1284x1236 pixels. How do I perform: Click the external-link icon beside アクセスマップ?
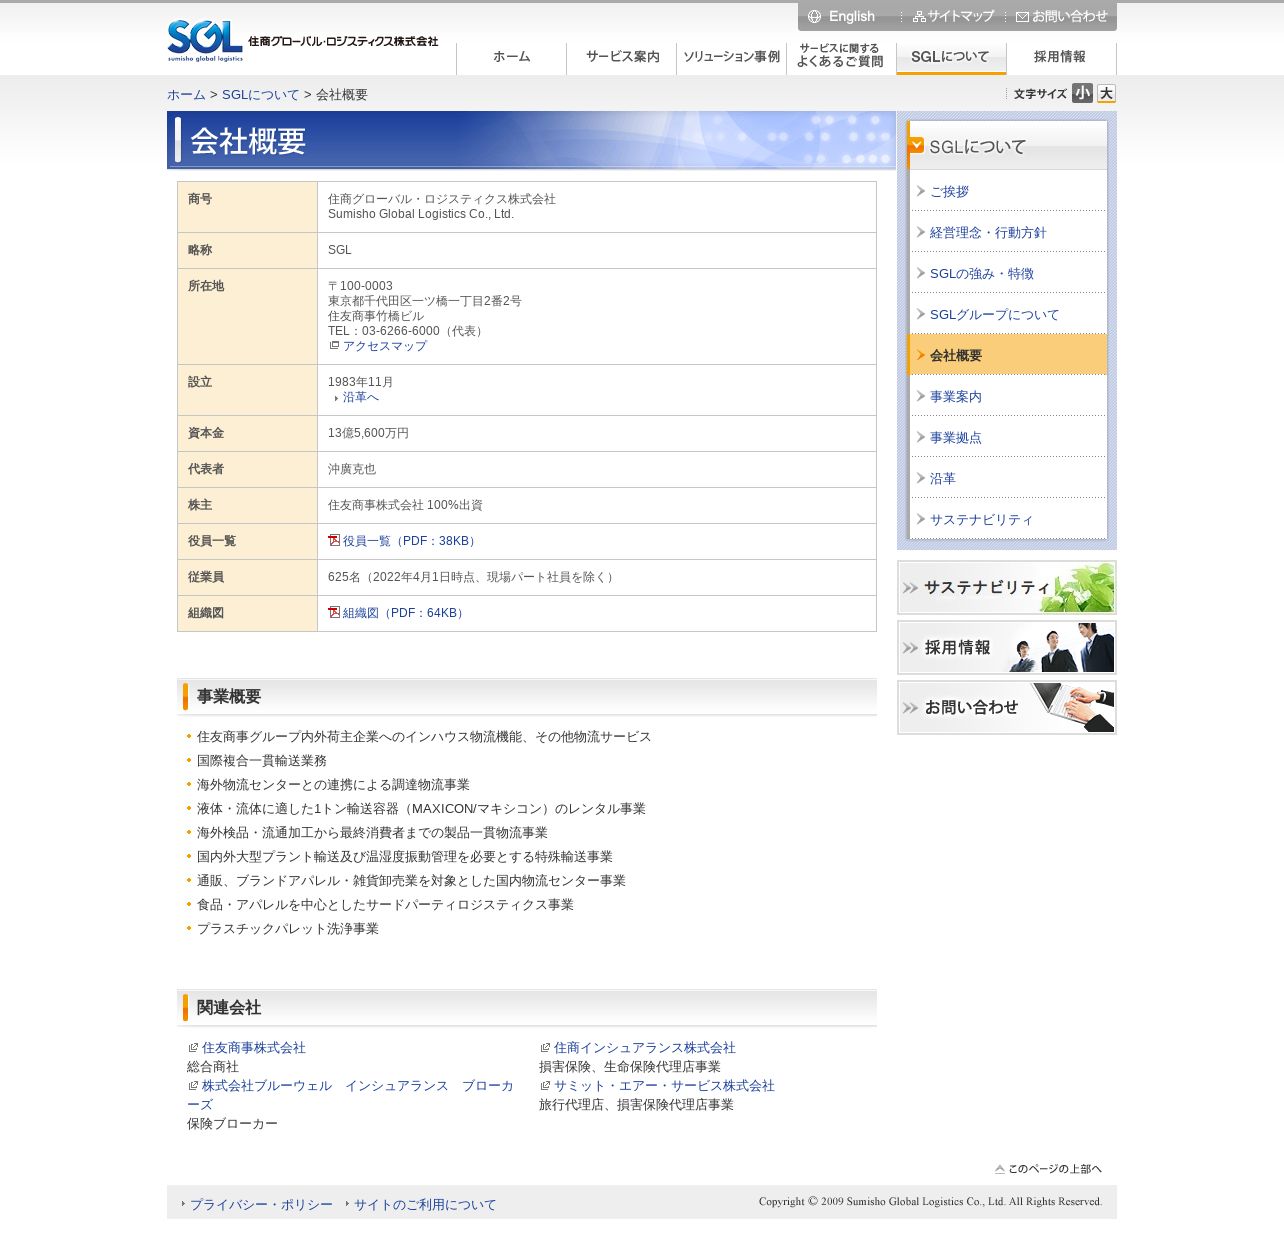334,345
